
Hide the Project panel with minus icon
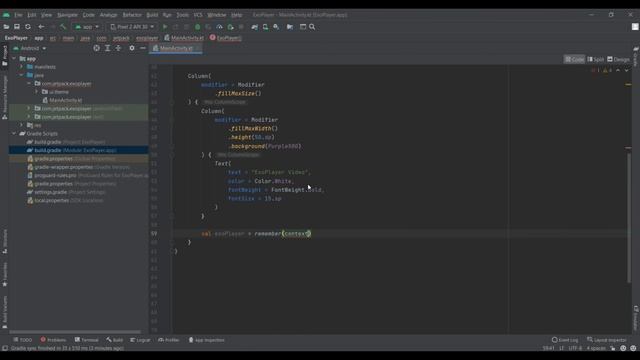click(x=142, y=48)
